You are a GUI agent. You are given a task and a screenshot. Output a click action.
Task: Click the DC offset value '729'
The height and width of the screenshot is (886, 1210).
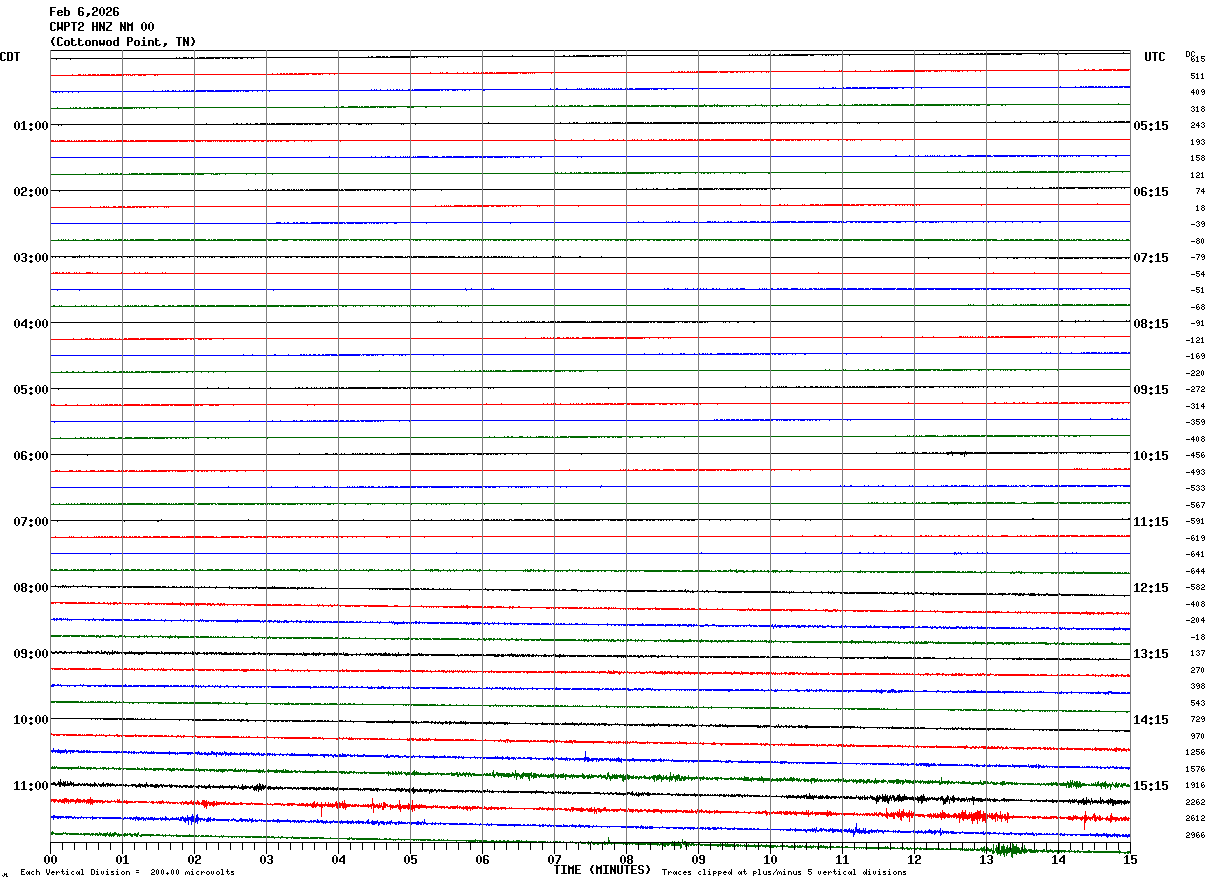[1197, 719]
